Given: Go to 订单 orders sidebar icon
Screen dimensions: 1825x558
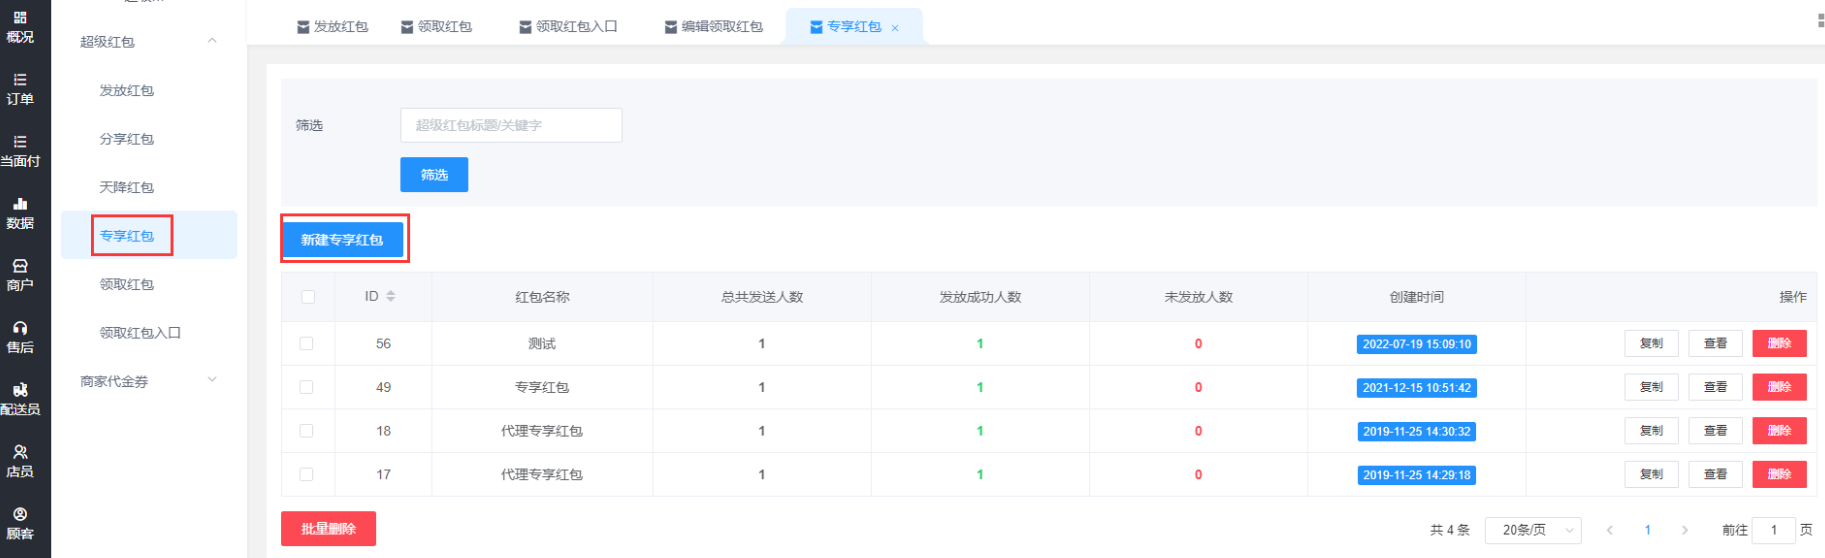Looking at the screenshot, I should [x=20, y=88].
